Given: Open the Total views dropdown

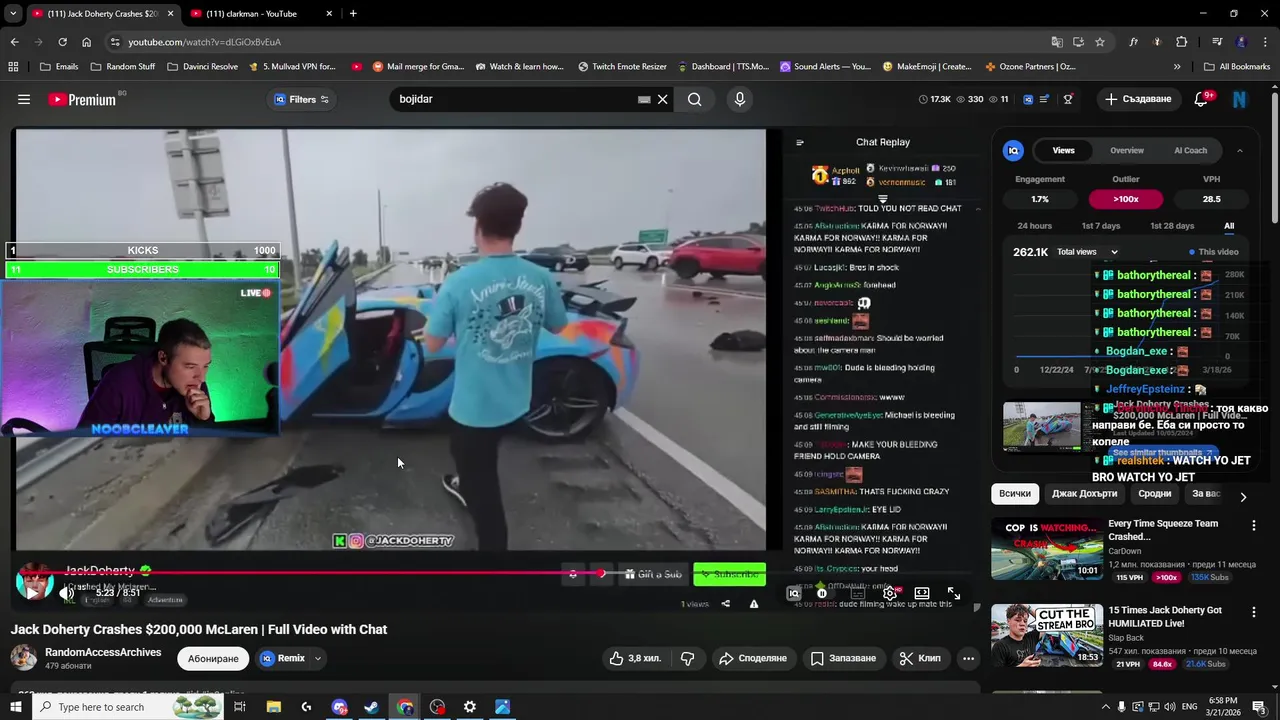Looking at the screenshot, I should point(1087,252).
